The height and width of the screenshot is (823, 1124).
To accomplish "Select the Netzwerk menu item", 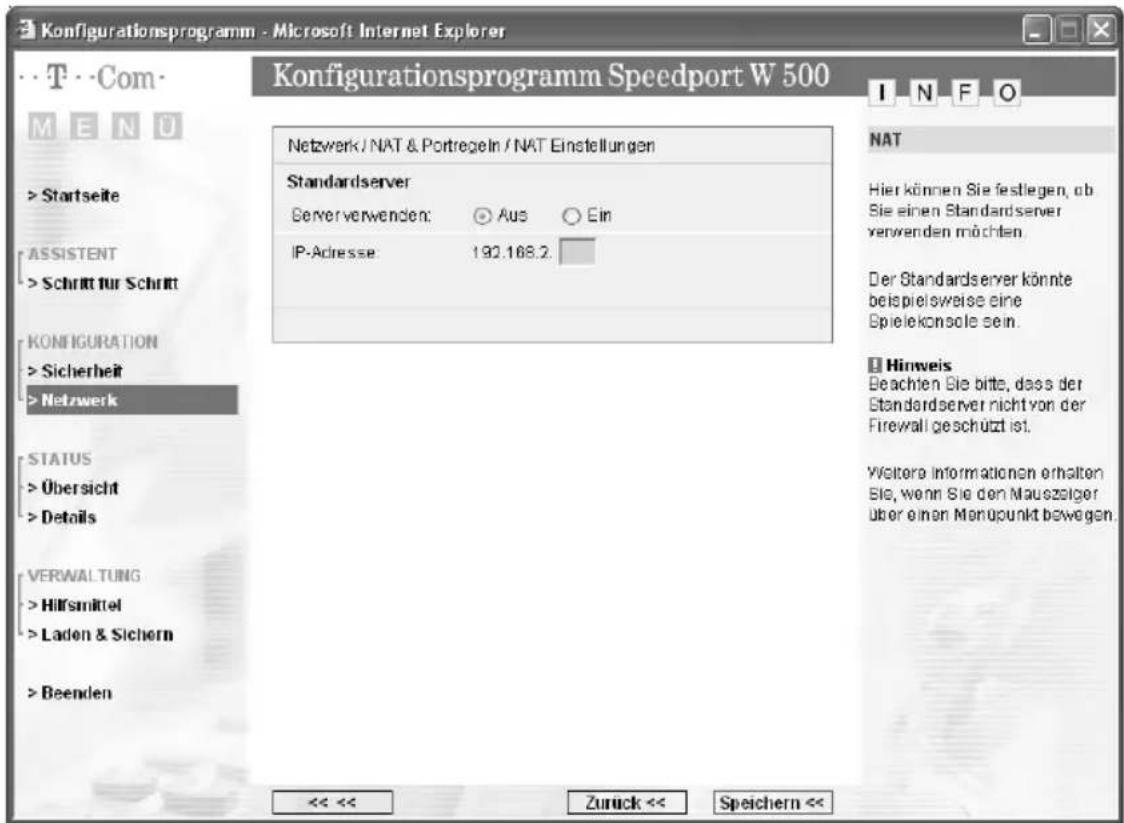I will pyautogui.click(x=132, y=400).
